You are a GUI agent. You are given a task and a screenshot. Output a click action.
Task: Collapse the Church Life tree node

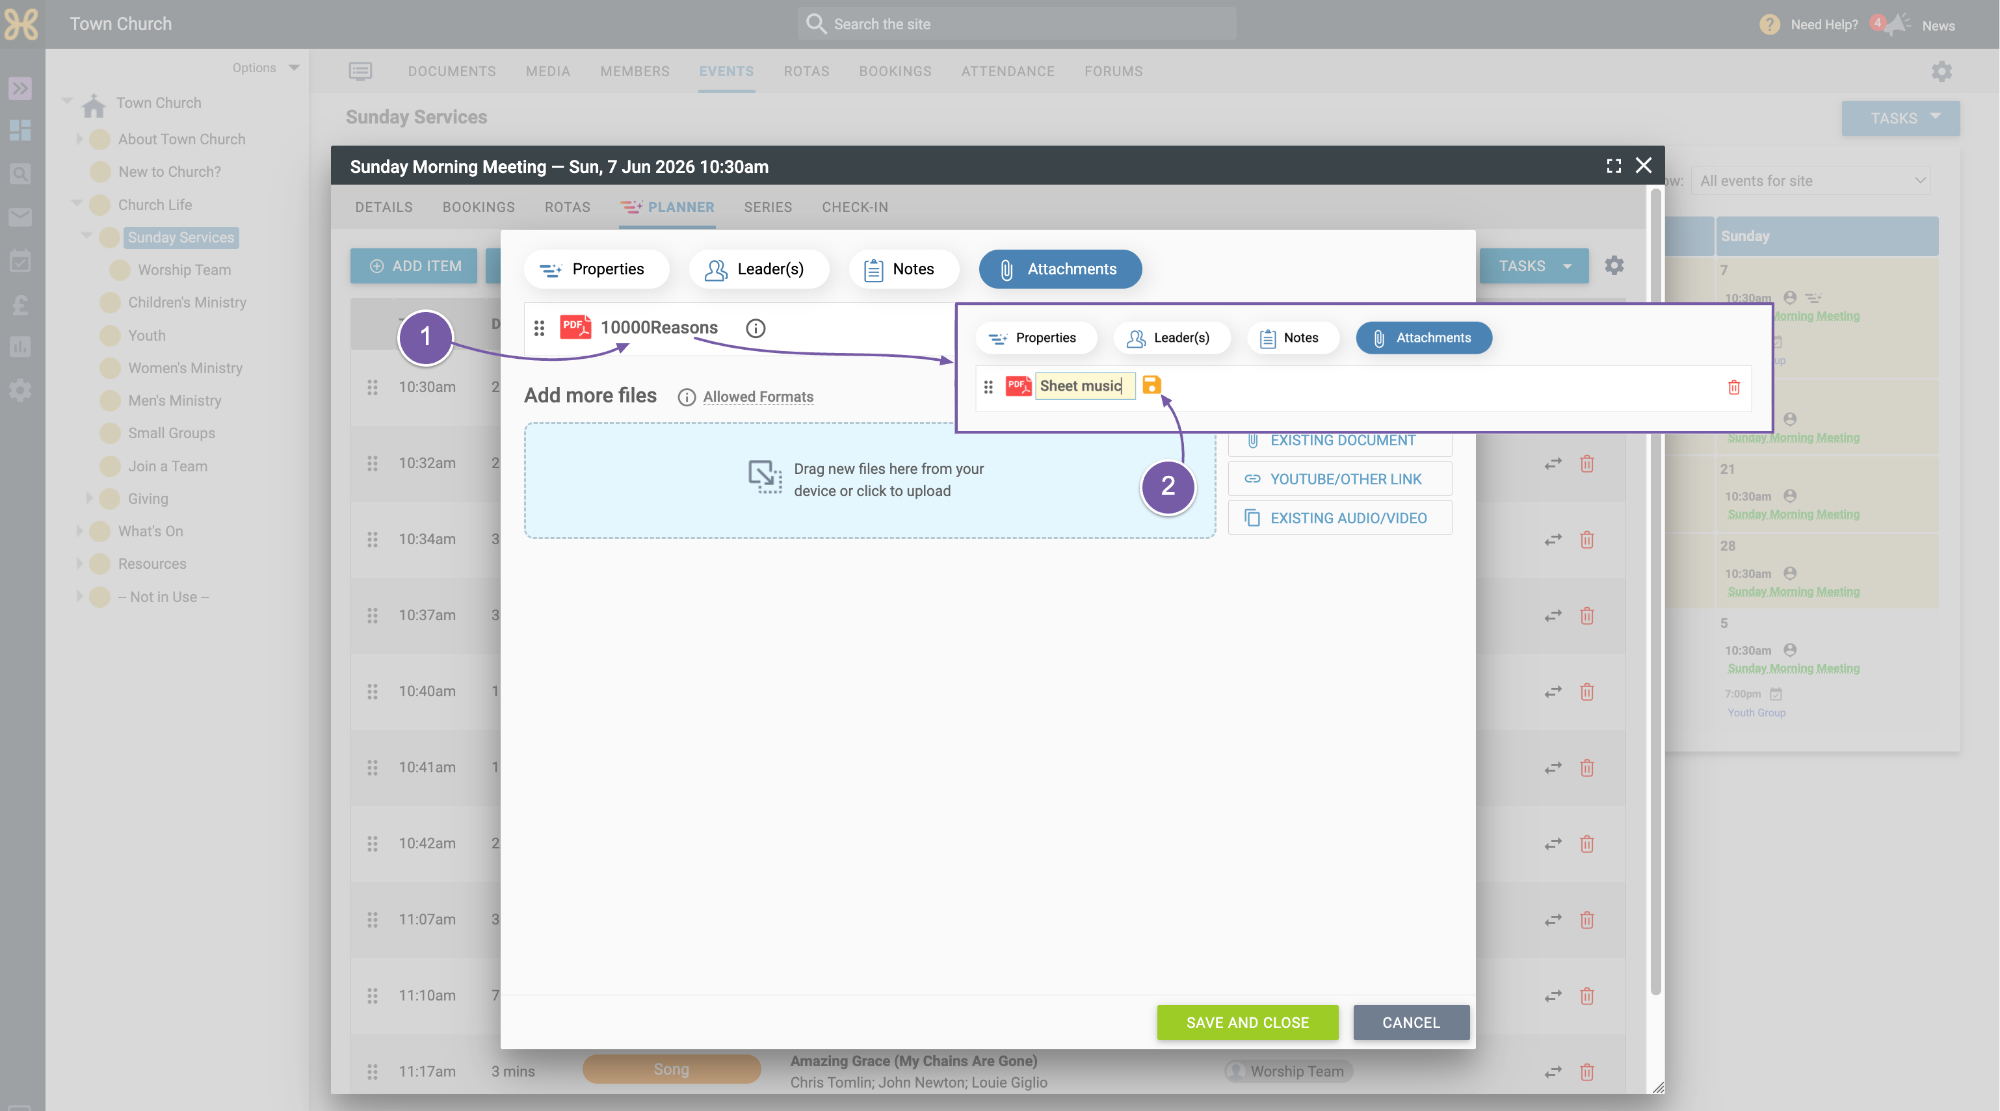pos(77,204)
